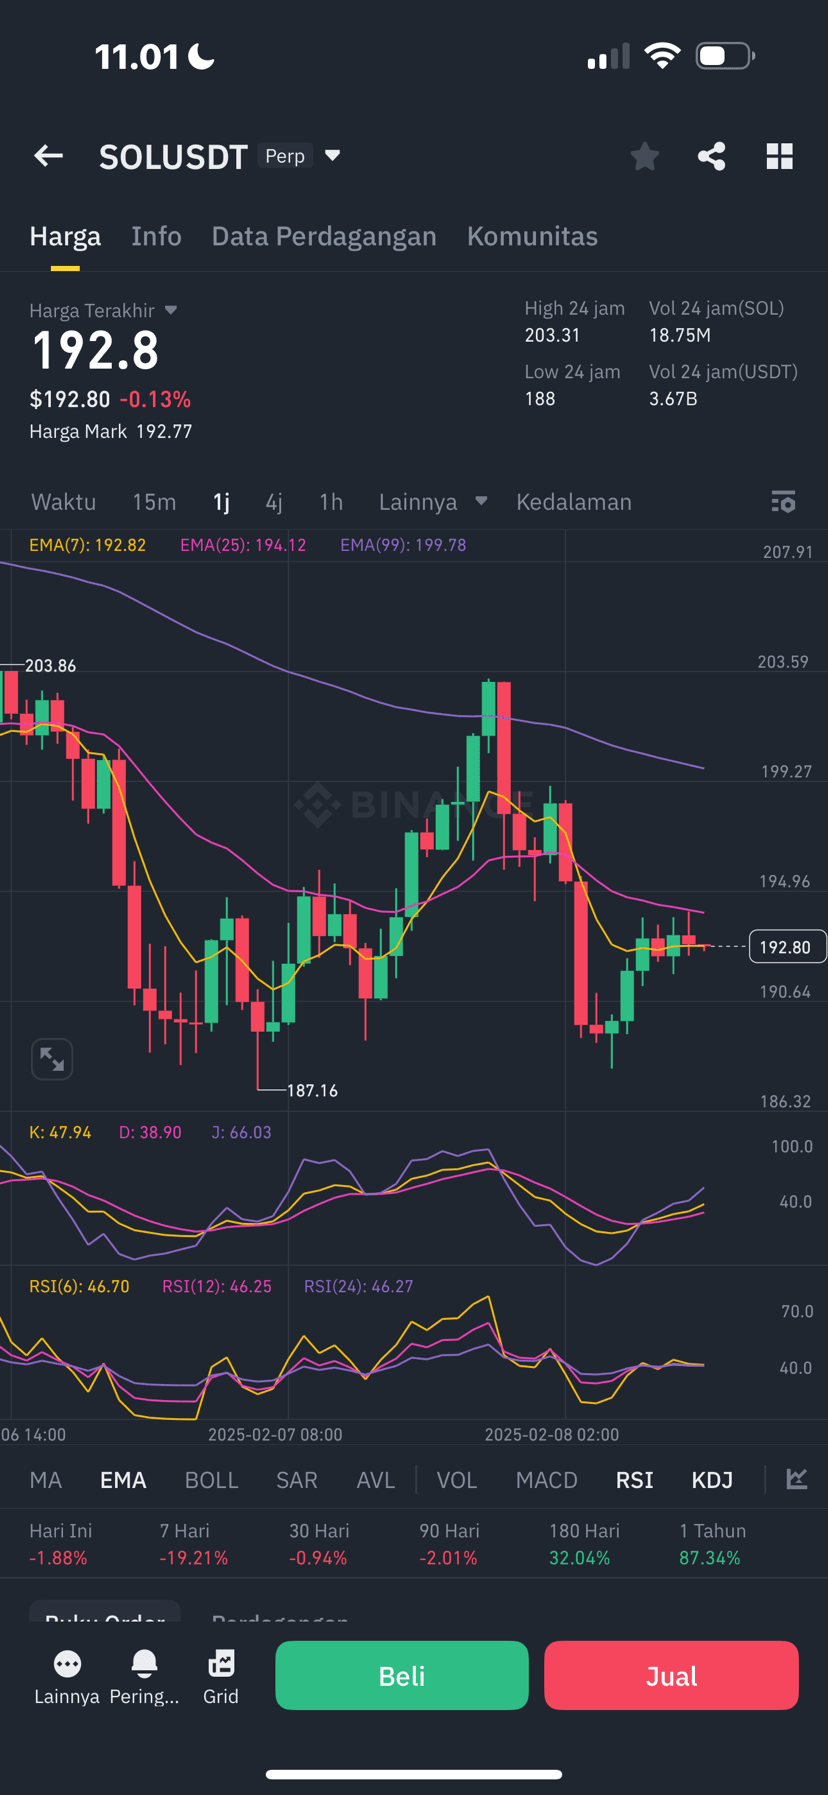Image resolution: width=828 pixels, height=1795 pixels.
Task: Open the Lainnya timeframe dropdown
Action: (x=433, y=502)
